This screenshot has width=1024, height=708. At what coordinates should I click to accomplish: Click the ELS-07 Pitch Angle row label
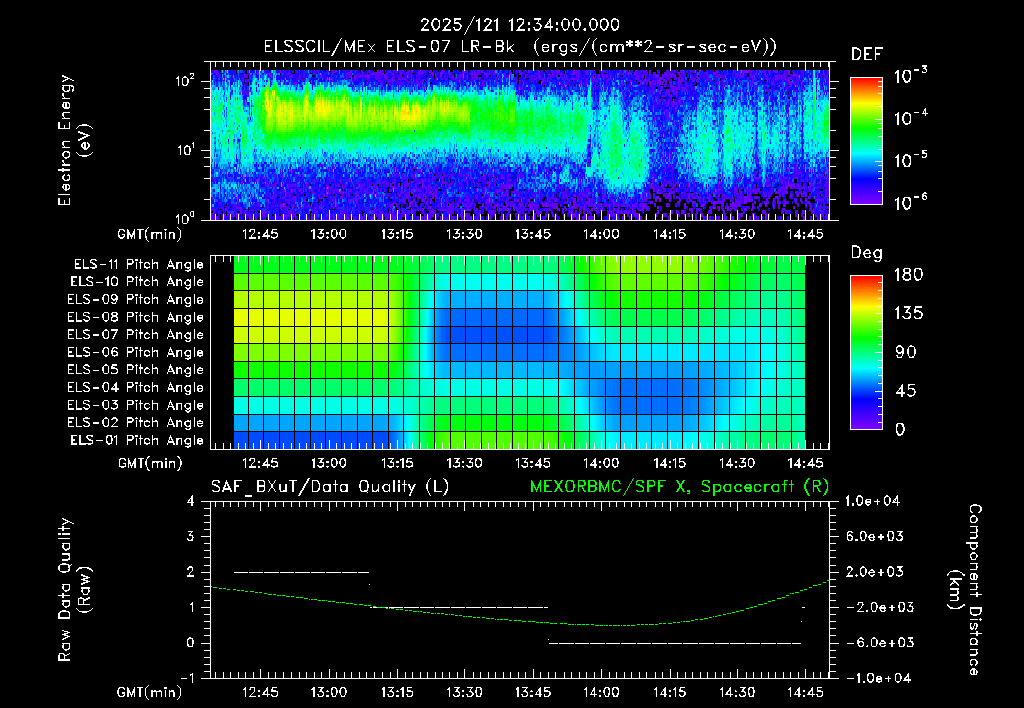(135, 335)
